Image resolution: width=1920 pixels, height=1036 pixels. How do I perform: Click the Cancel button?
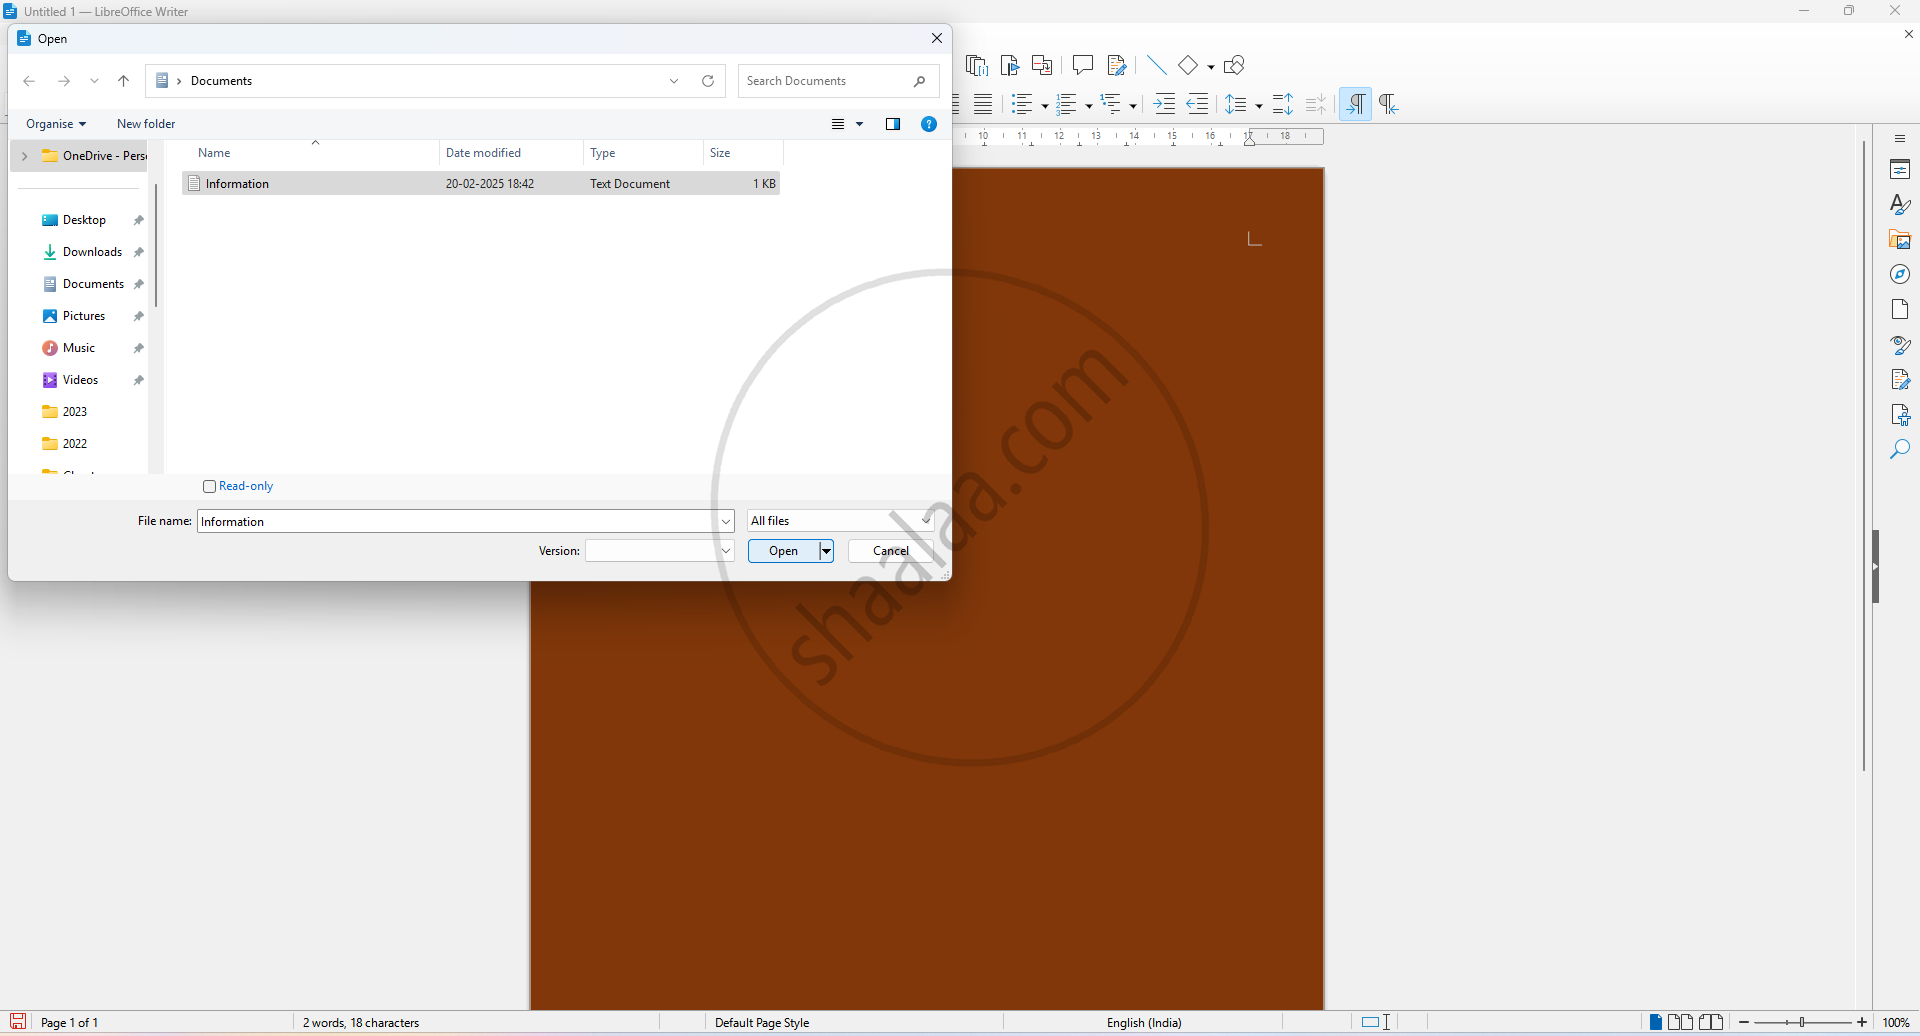click(890, 551)
